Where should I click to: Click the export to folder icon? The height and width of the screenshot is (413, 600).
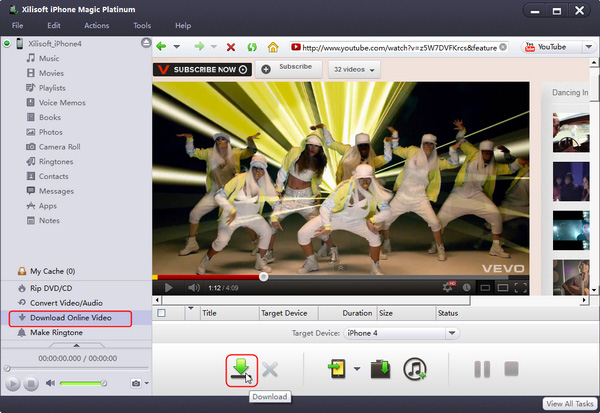click(380, 369)
